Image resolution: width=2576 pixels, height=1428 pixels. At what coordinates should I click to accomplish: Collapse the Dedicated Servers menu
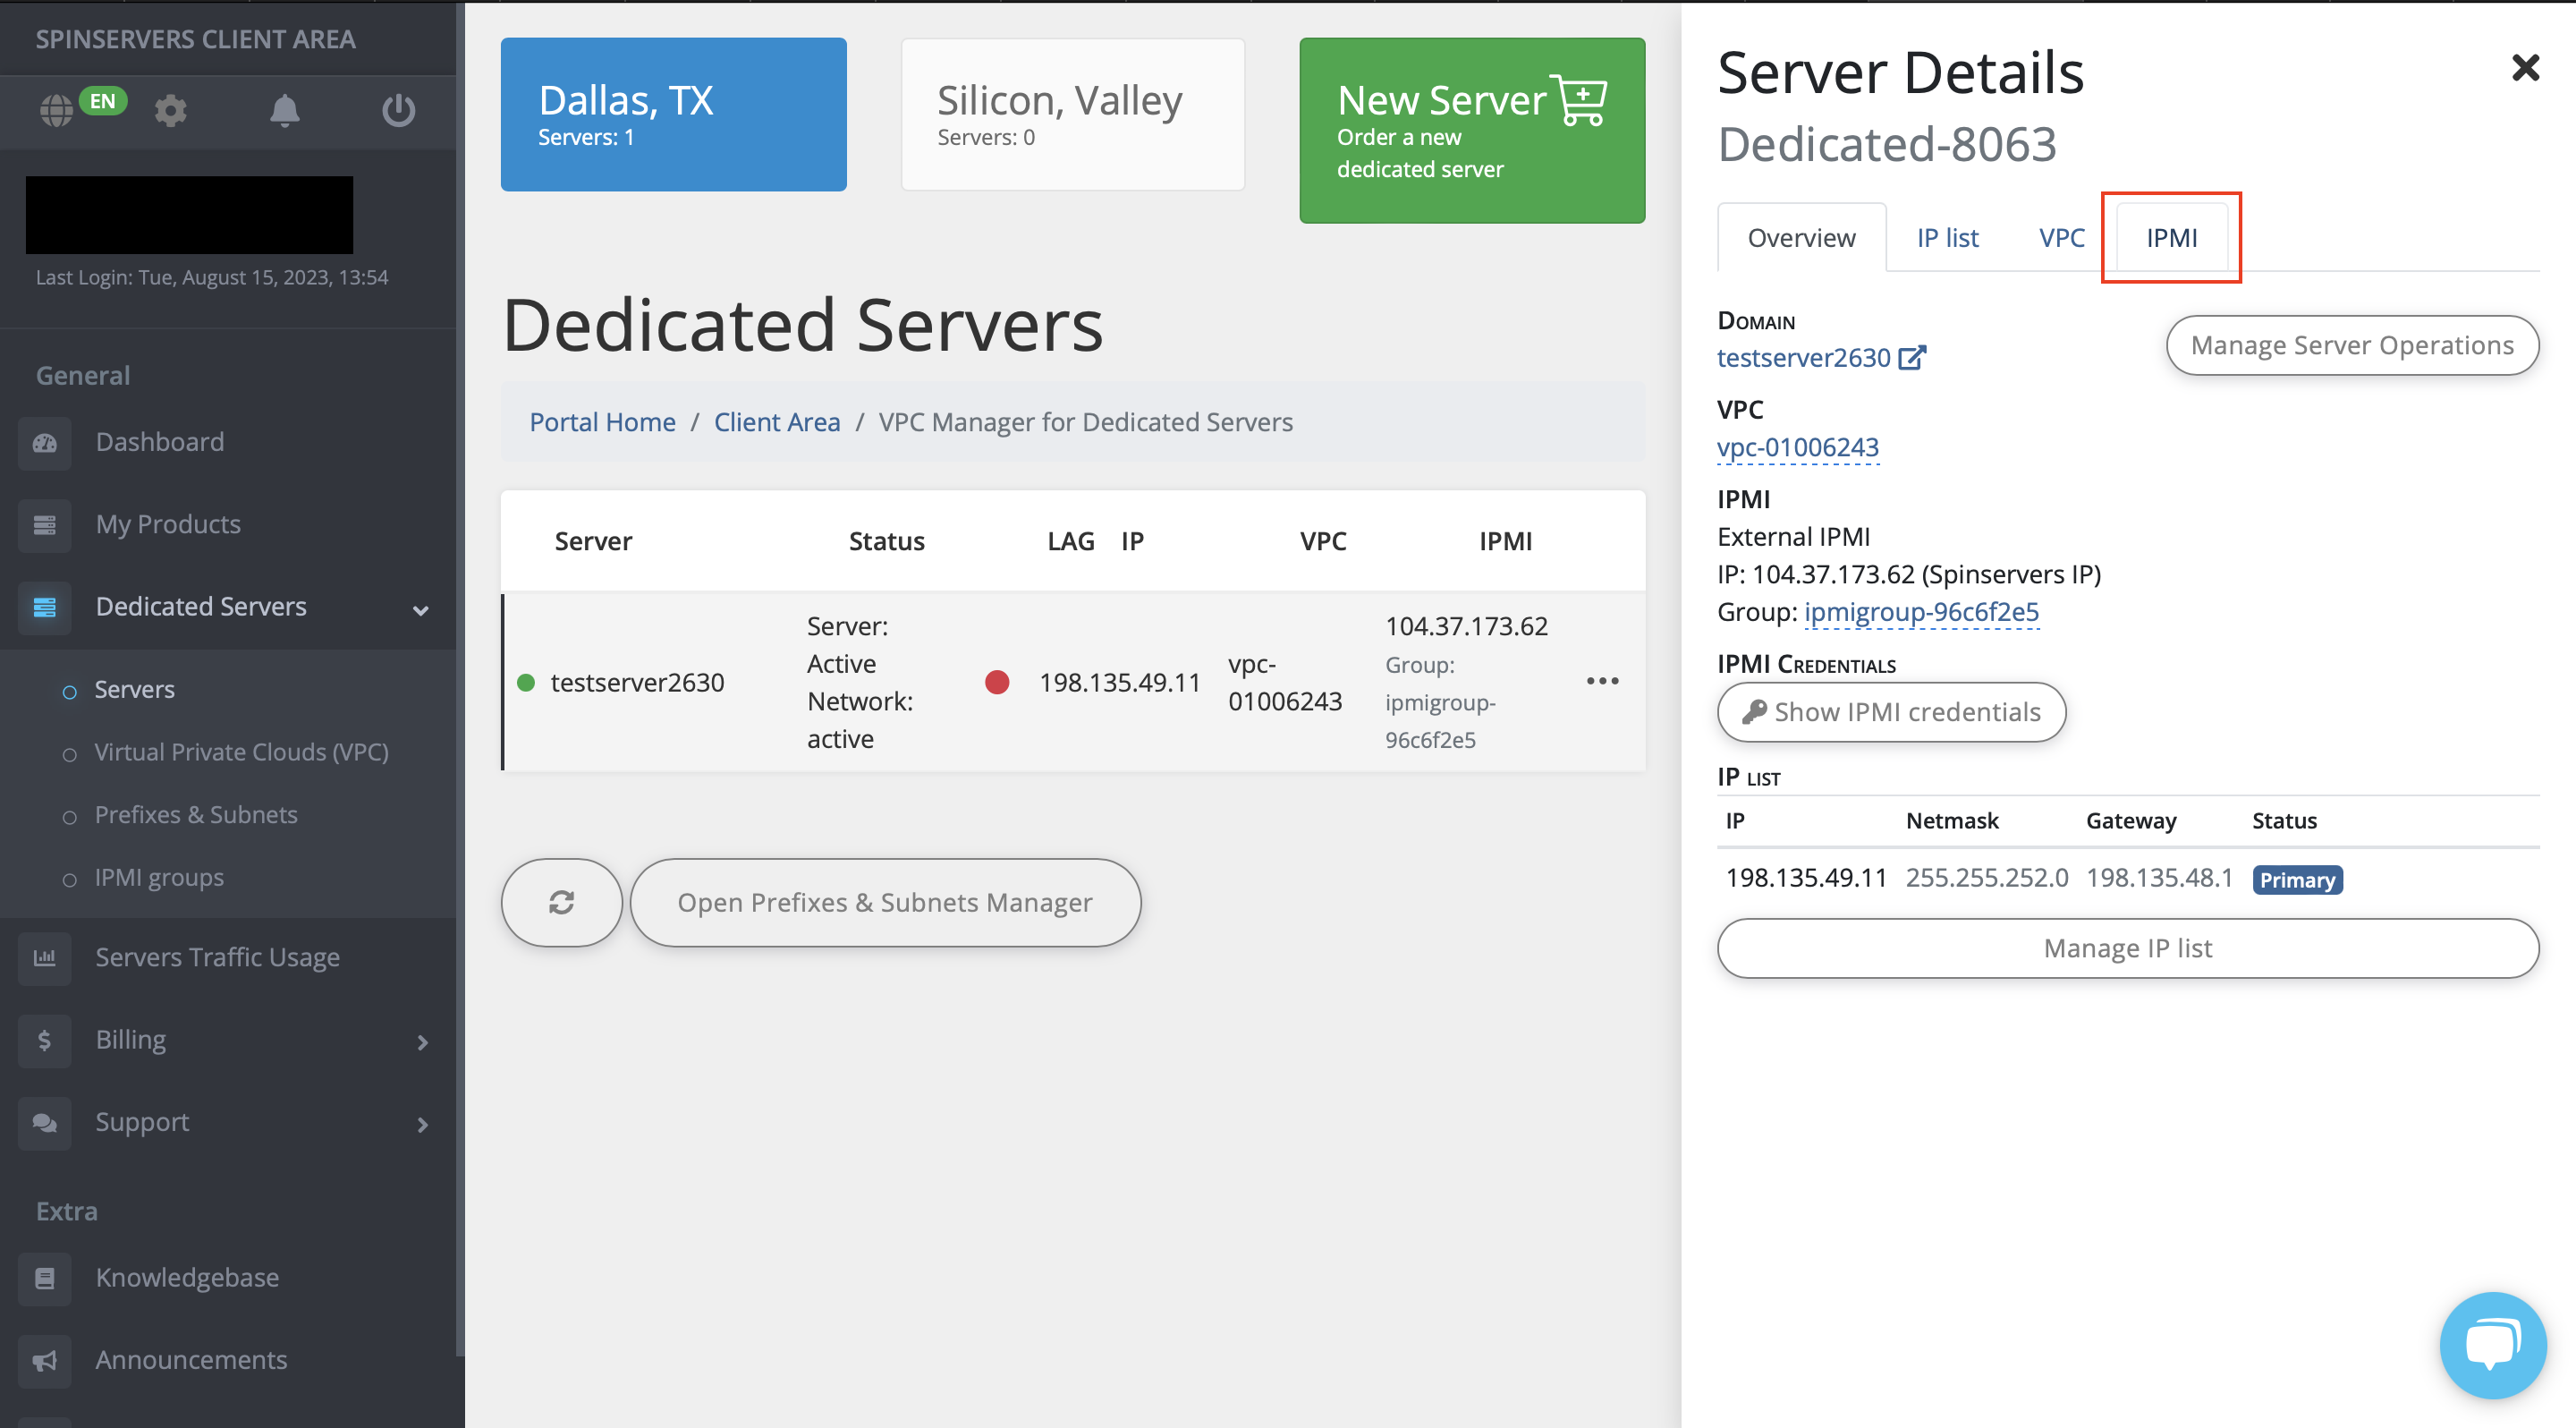pyautogui.click(x=421, y=609)
